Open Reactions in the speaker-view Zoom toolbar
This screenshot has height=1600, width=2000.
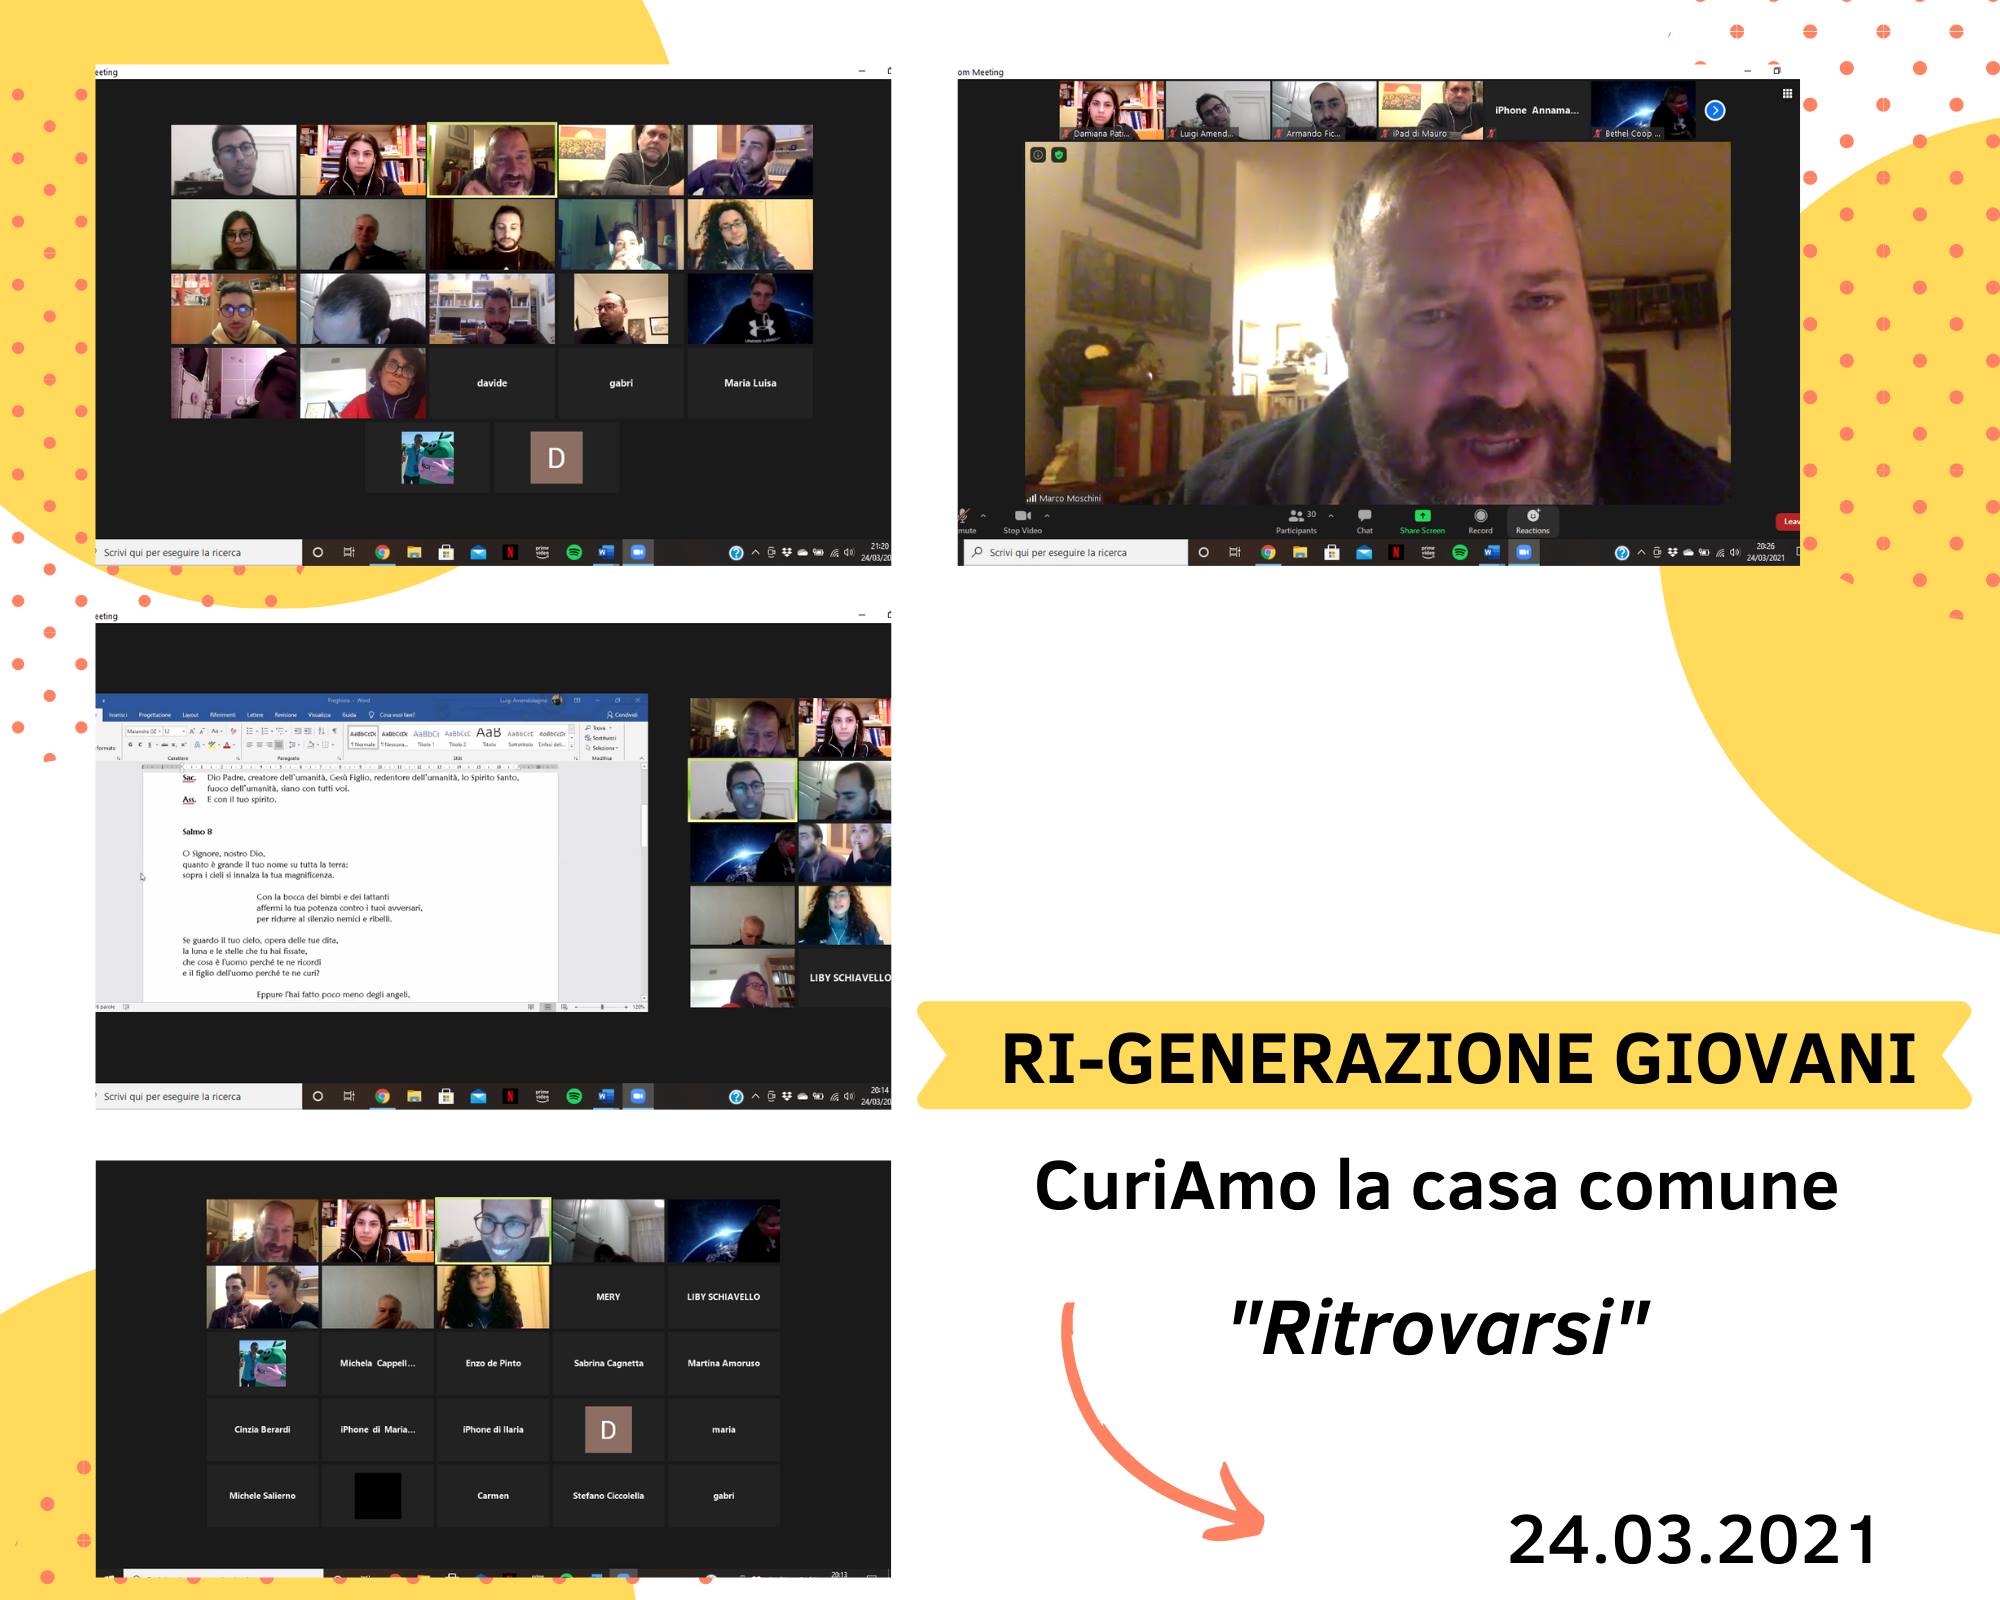(1532, 521)
